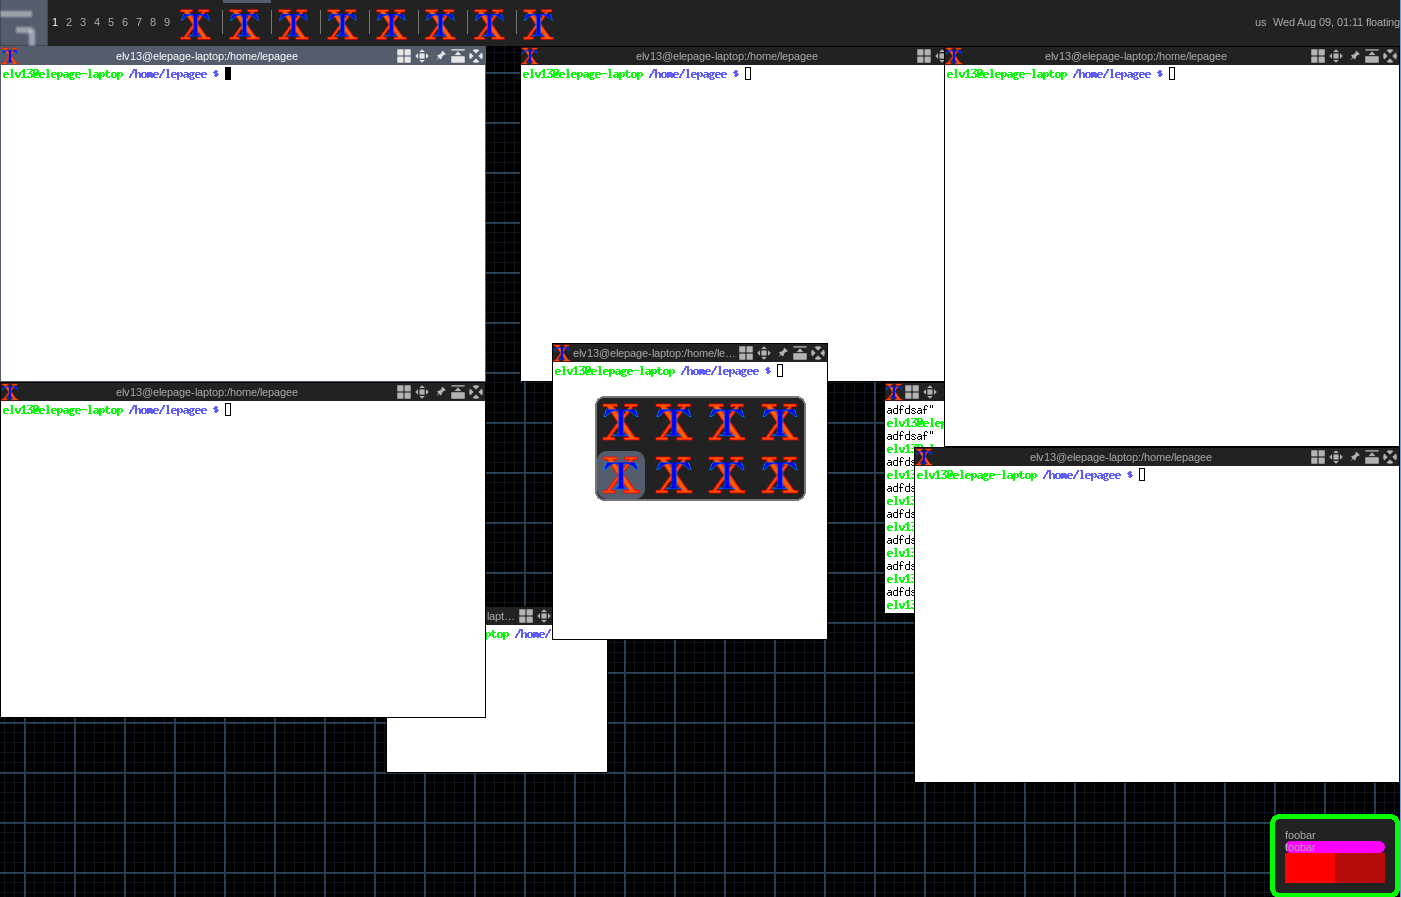Screen dimensions: 1401x897
Task: Click the magenta foobar progress bar
Action: pyautogui.click(x=1335, y=847)
